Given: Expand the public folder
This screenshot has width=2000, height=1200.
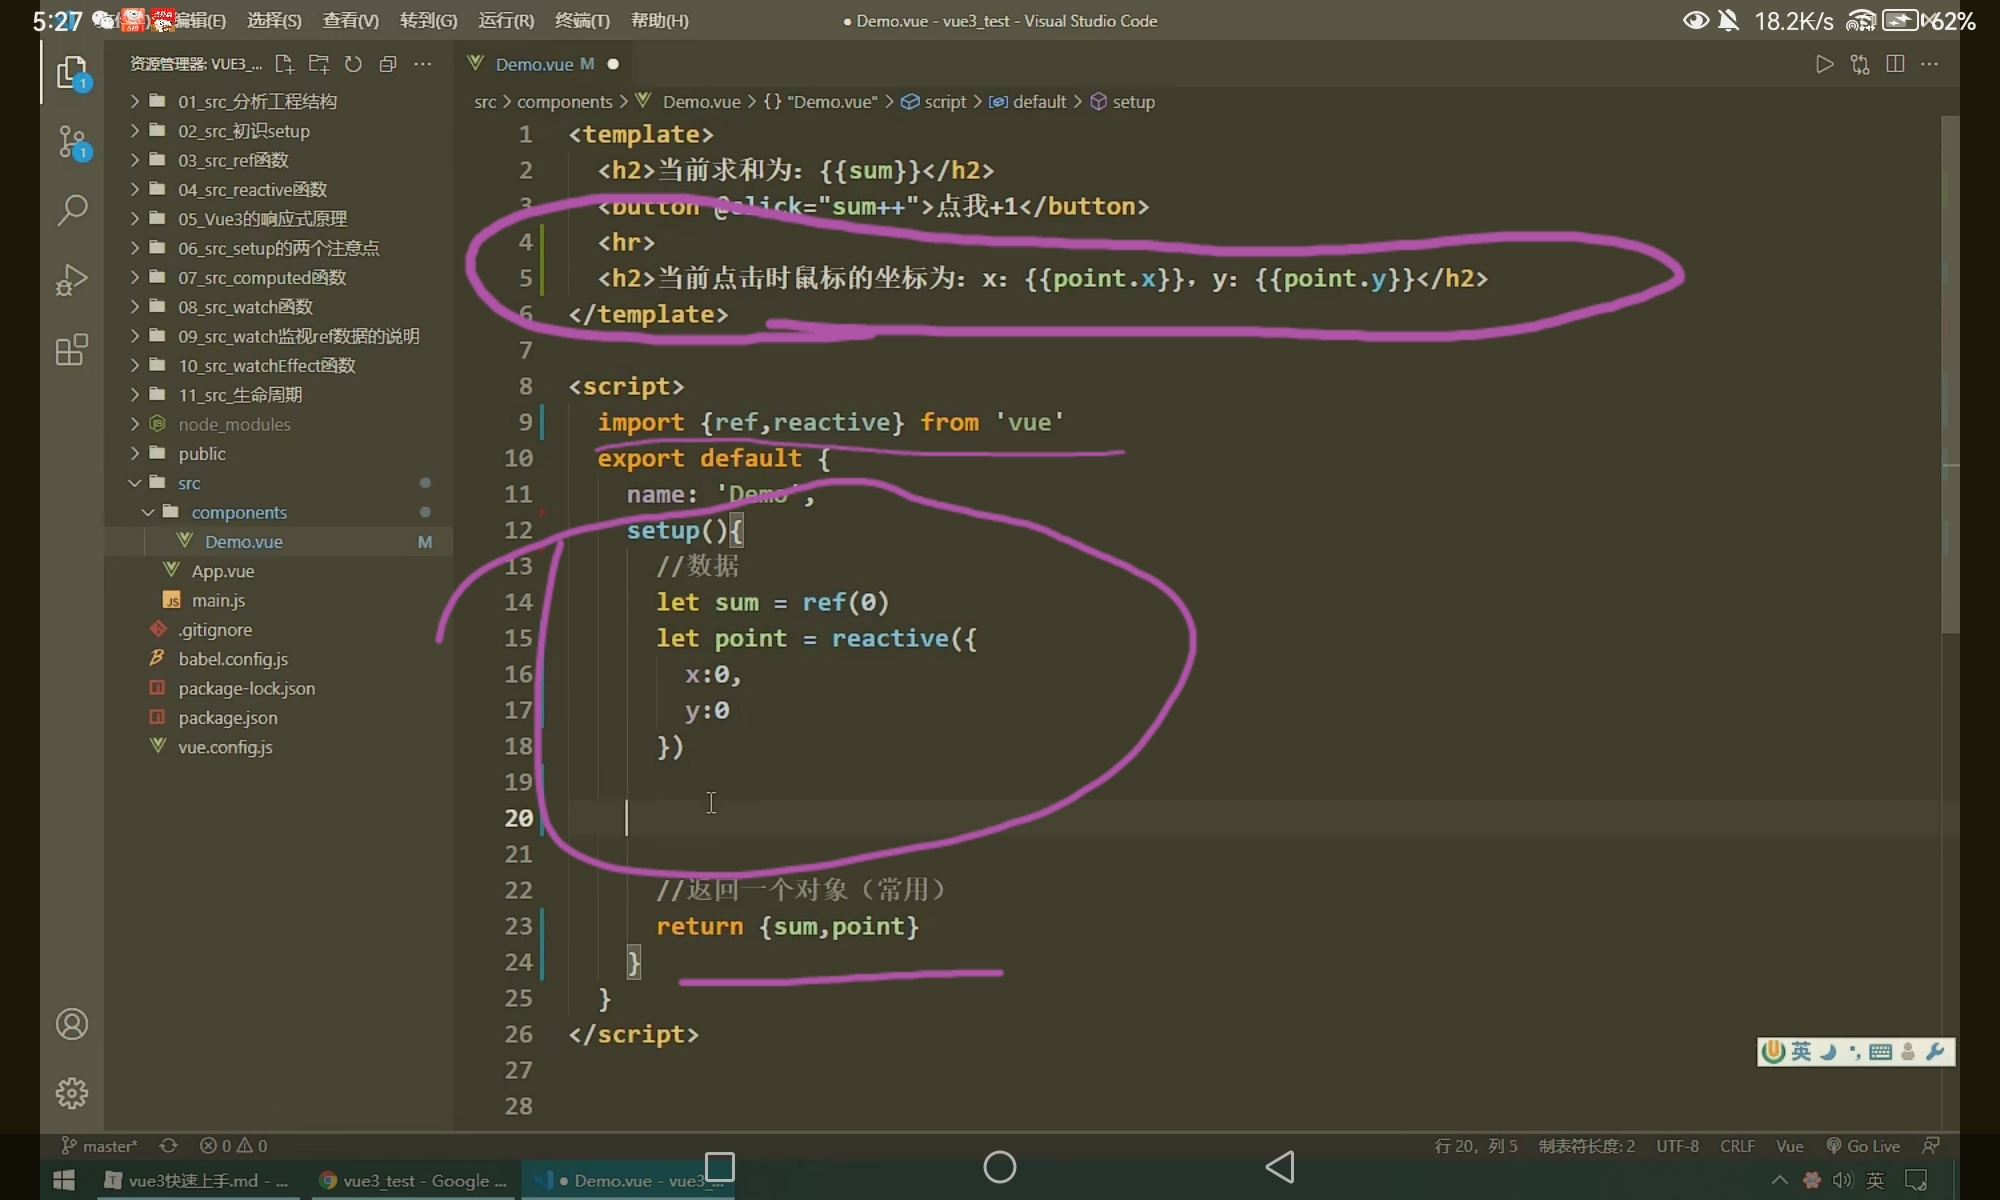Looking at the screenshot, I should pos(202,454).
